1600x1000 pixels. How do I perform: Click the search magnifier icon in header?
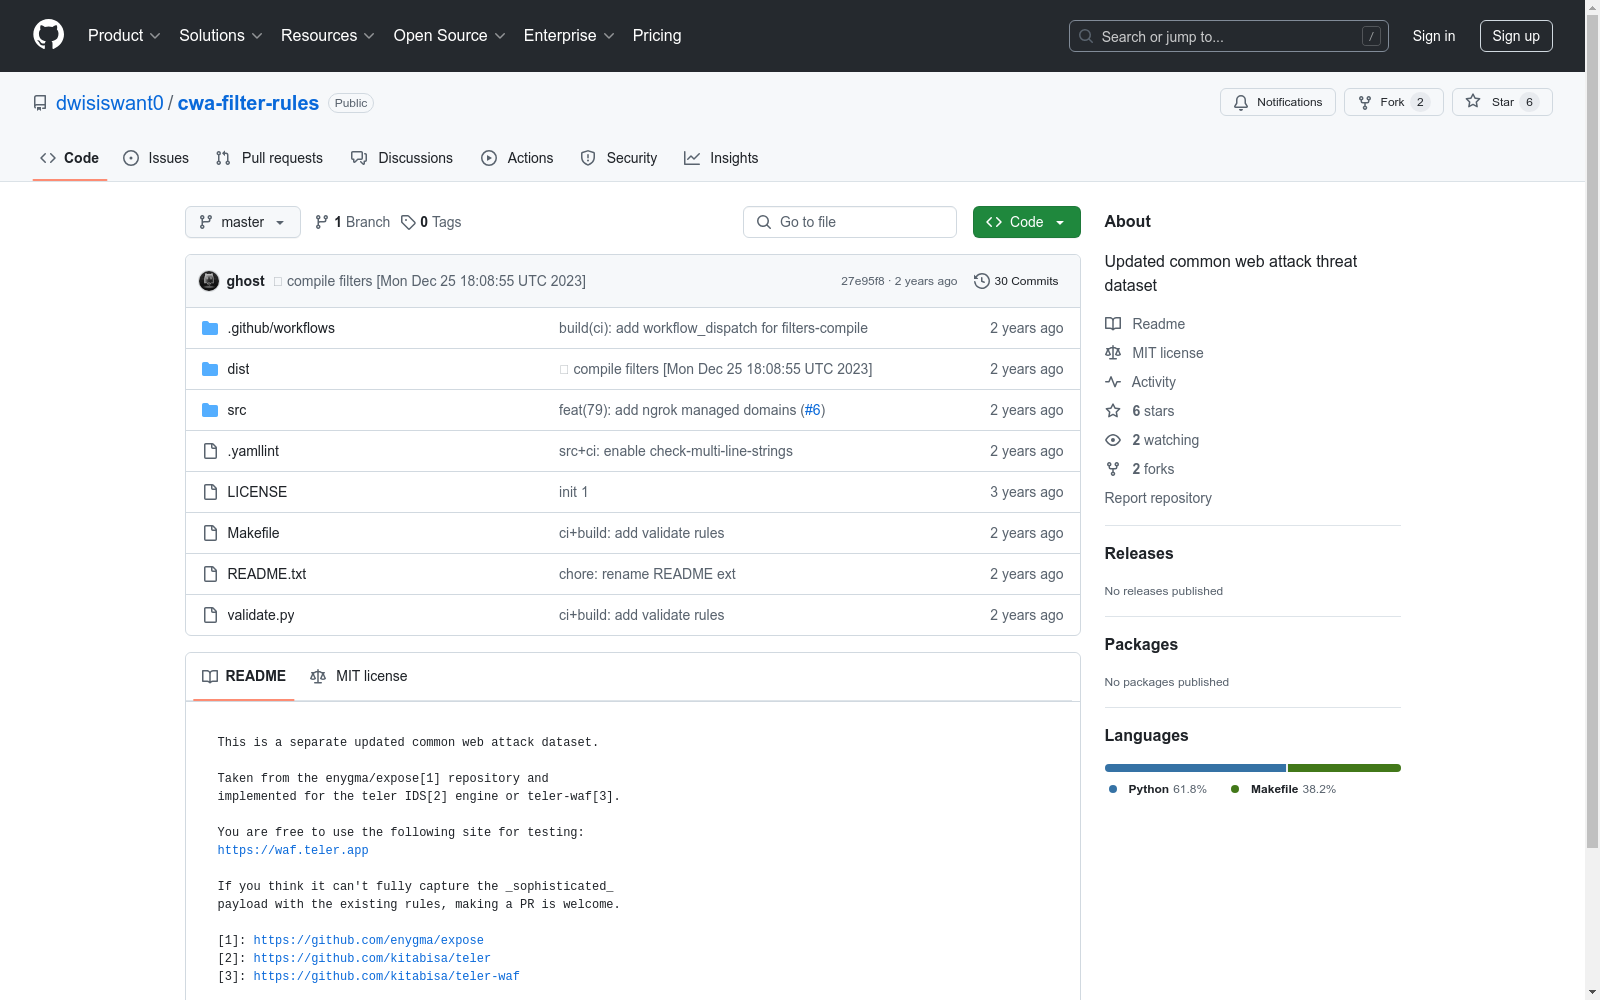(x=1086, y=36)
